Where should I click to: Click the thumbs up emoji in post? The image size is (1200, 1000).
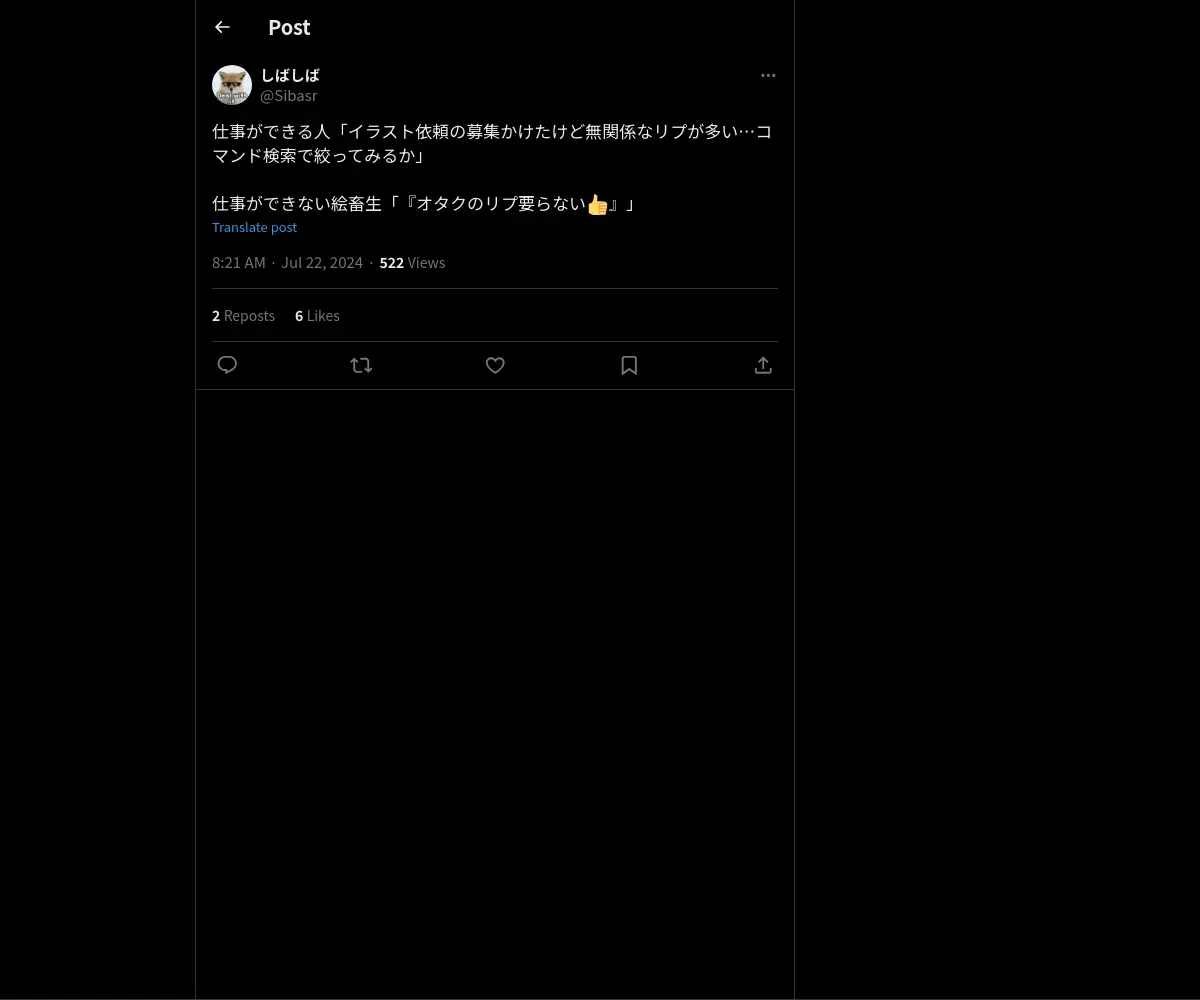tap(597, 204)
